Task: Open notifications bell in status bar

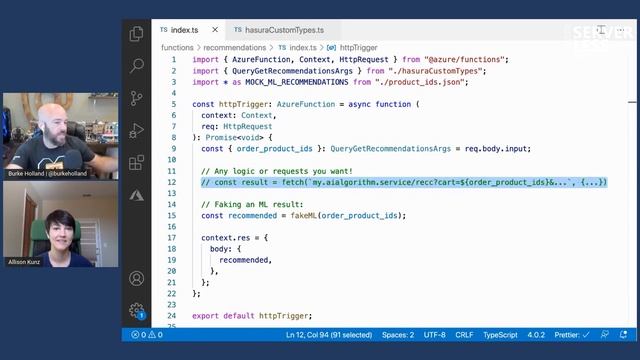Action: 623,335
